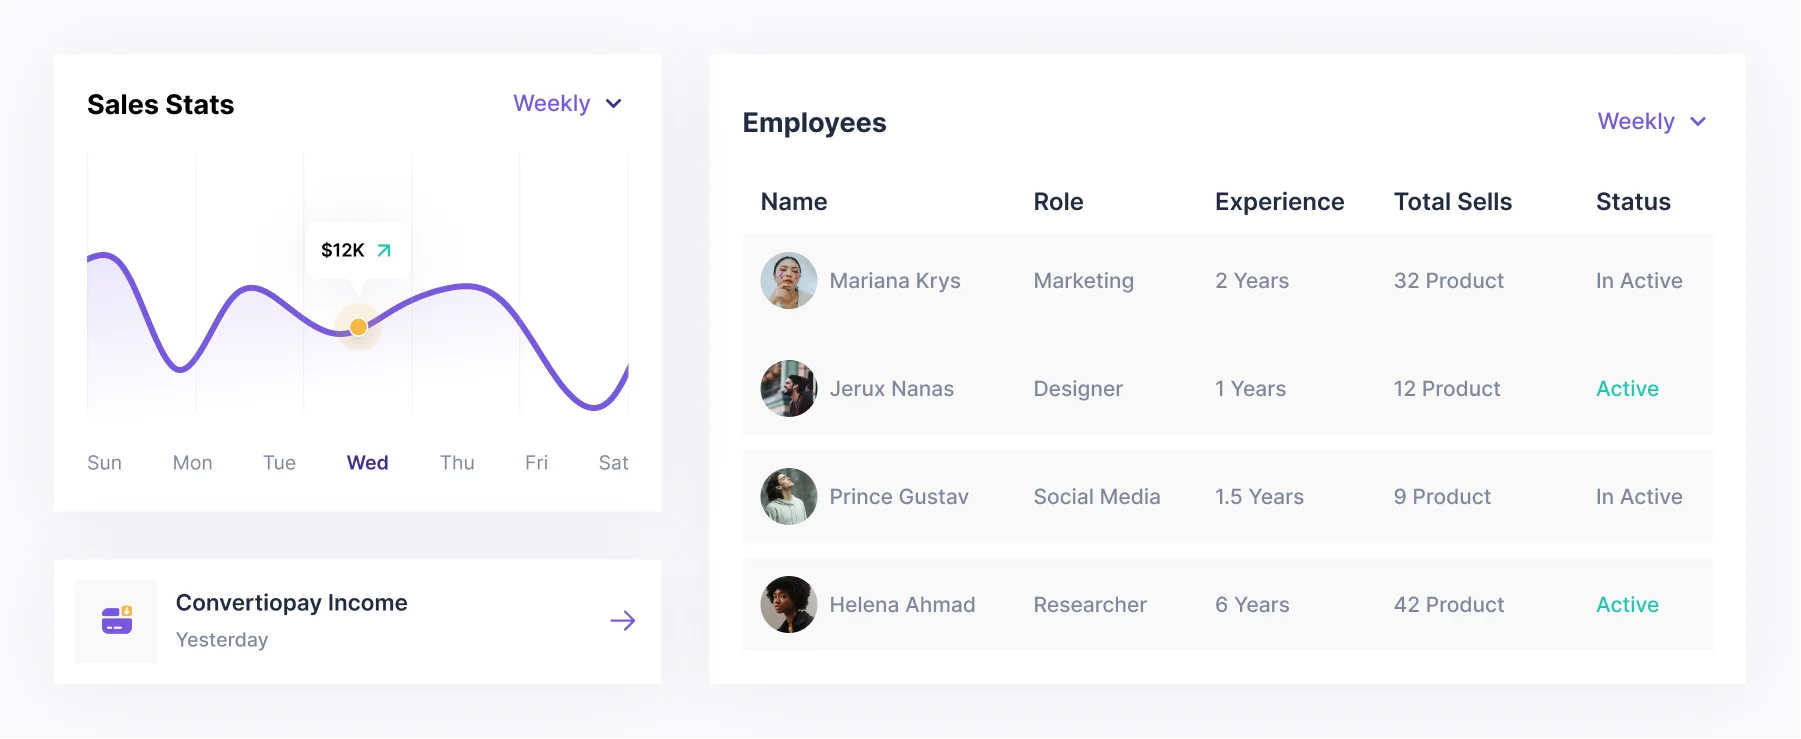Click the orange data point on the chart

tap(358, 327)
